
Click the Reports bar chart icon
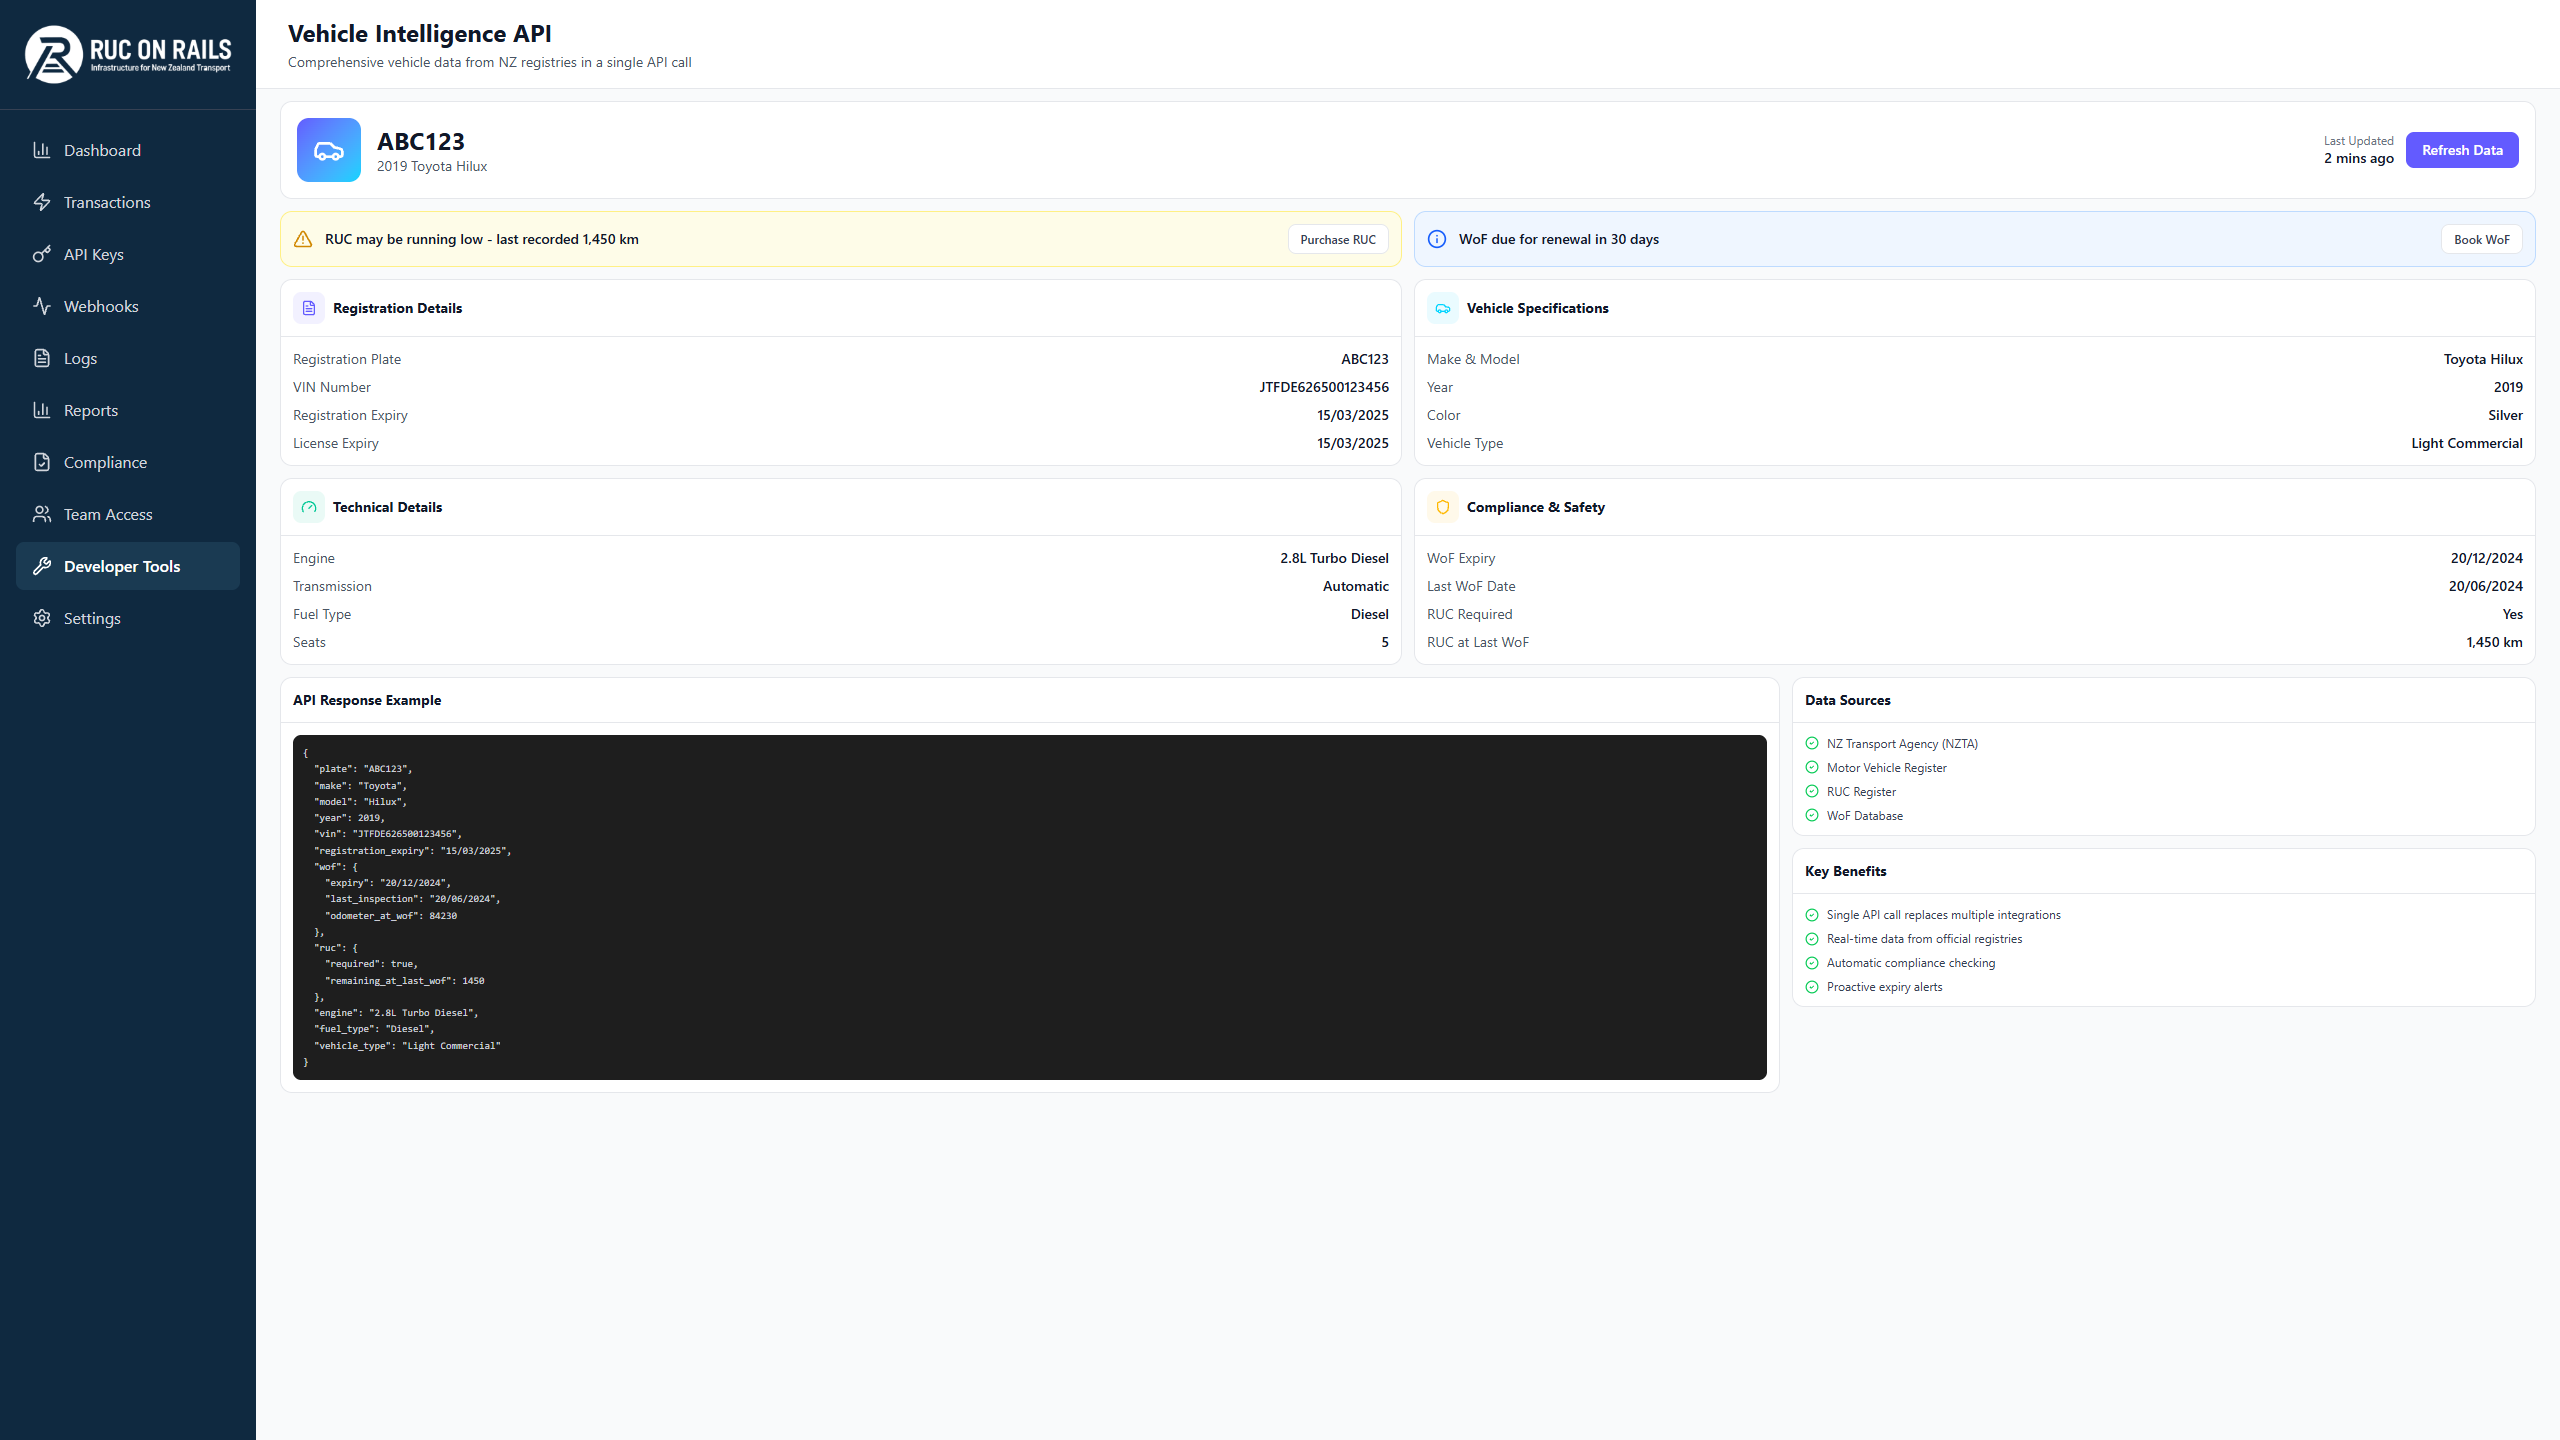pos(42,410)
